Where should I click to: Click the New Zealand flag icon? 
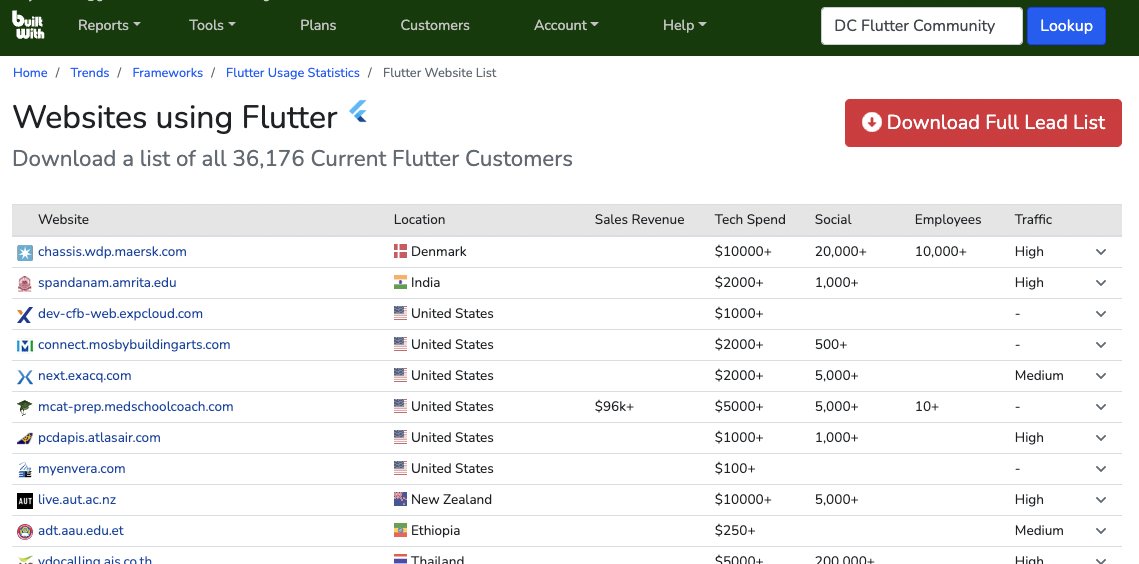click(x=400, y=499)
